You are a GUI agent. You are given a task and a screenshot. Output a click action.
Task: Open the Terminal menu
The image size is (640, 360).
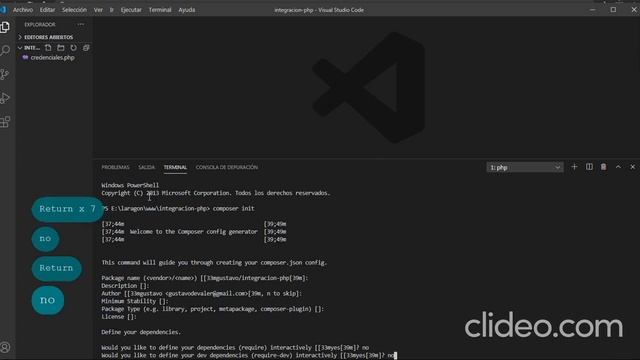point(160,10)
